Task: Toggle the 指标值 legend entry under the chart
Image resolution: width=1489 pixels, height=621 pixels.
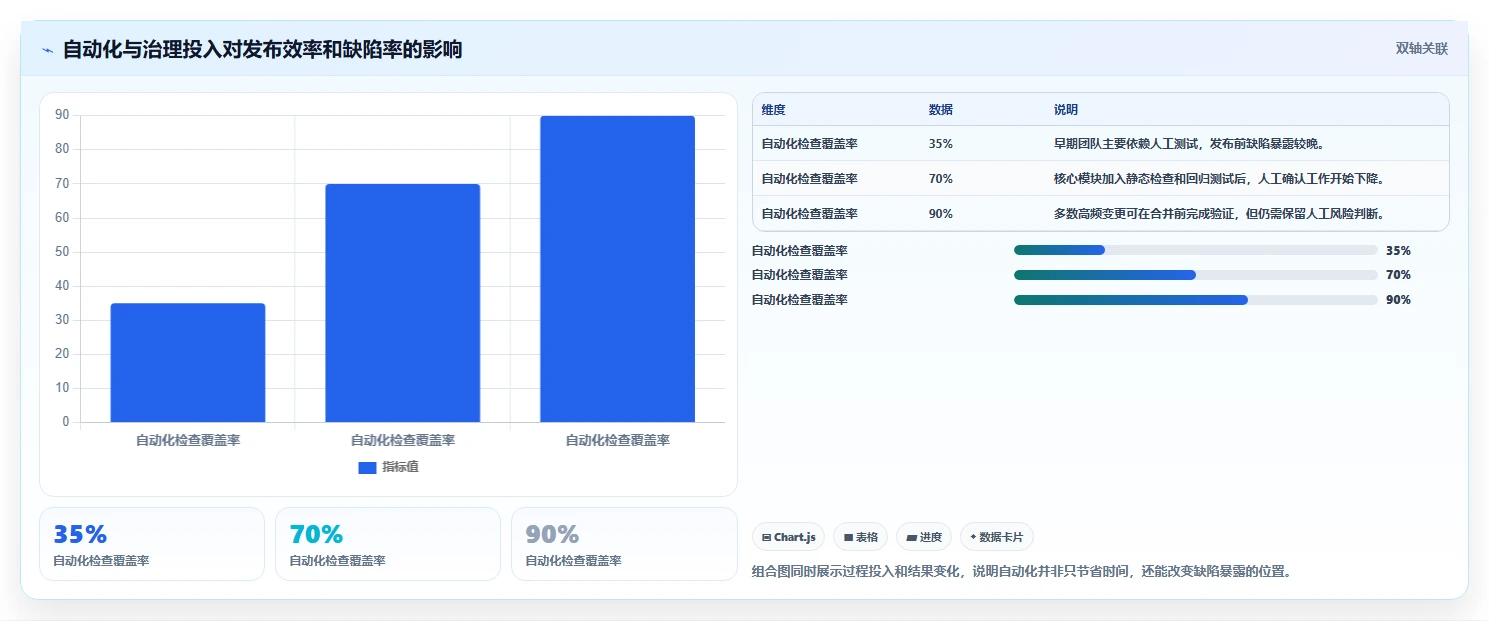Action: [388, 467]
